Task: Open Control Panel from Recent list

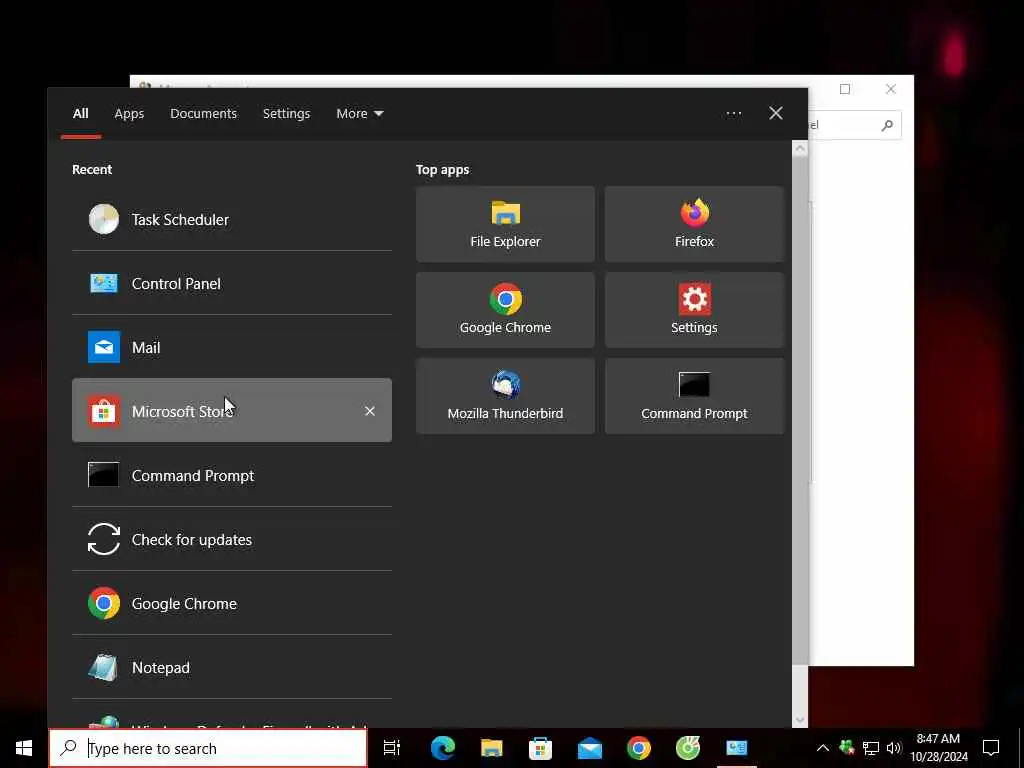Action: pos(232,283)
